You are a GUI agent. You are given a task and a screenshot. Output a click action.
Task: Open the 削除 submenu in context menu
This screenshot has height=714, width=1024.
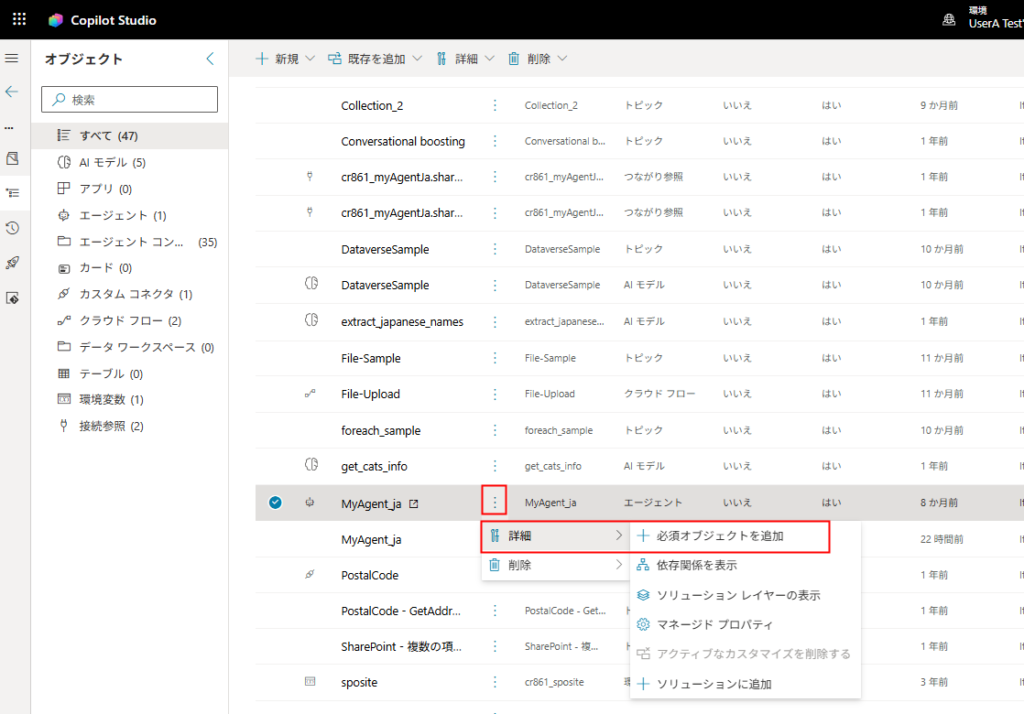[x=554, y=565]
